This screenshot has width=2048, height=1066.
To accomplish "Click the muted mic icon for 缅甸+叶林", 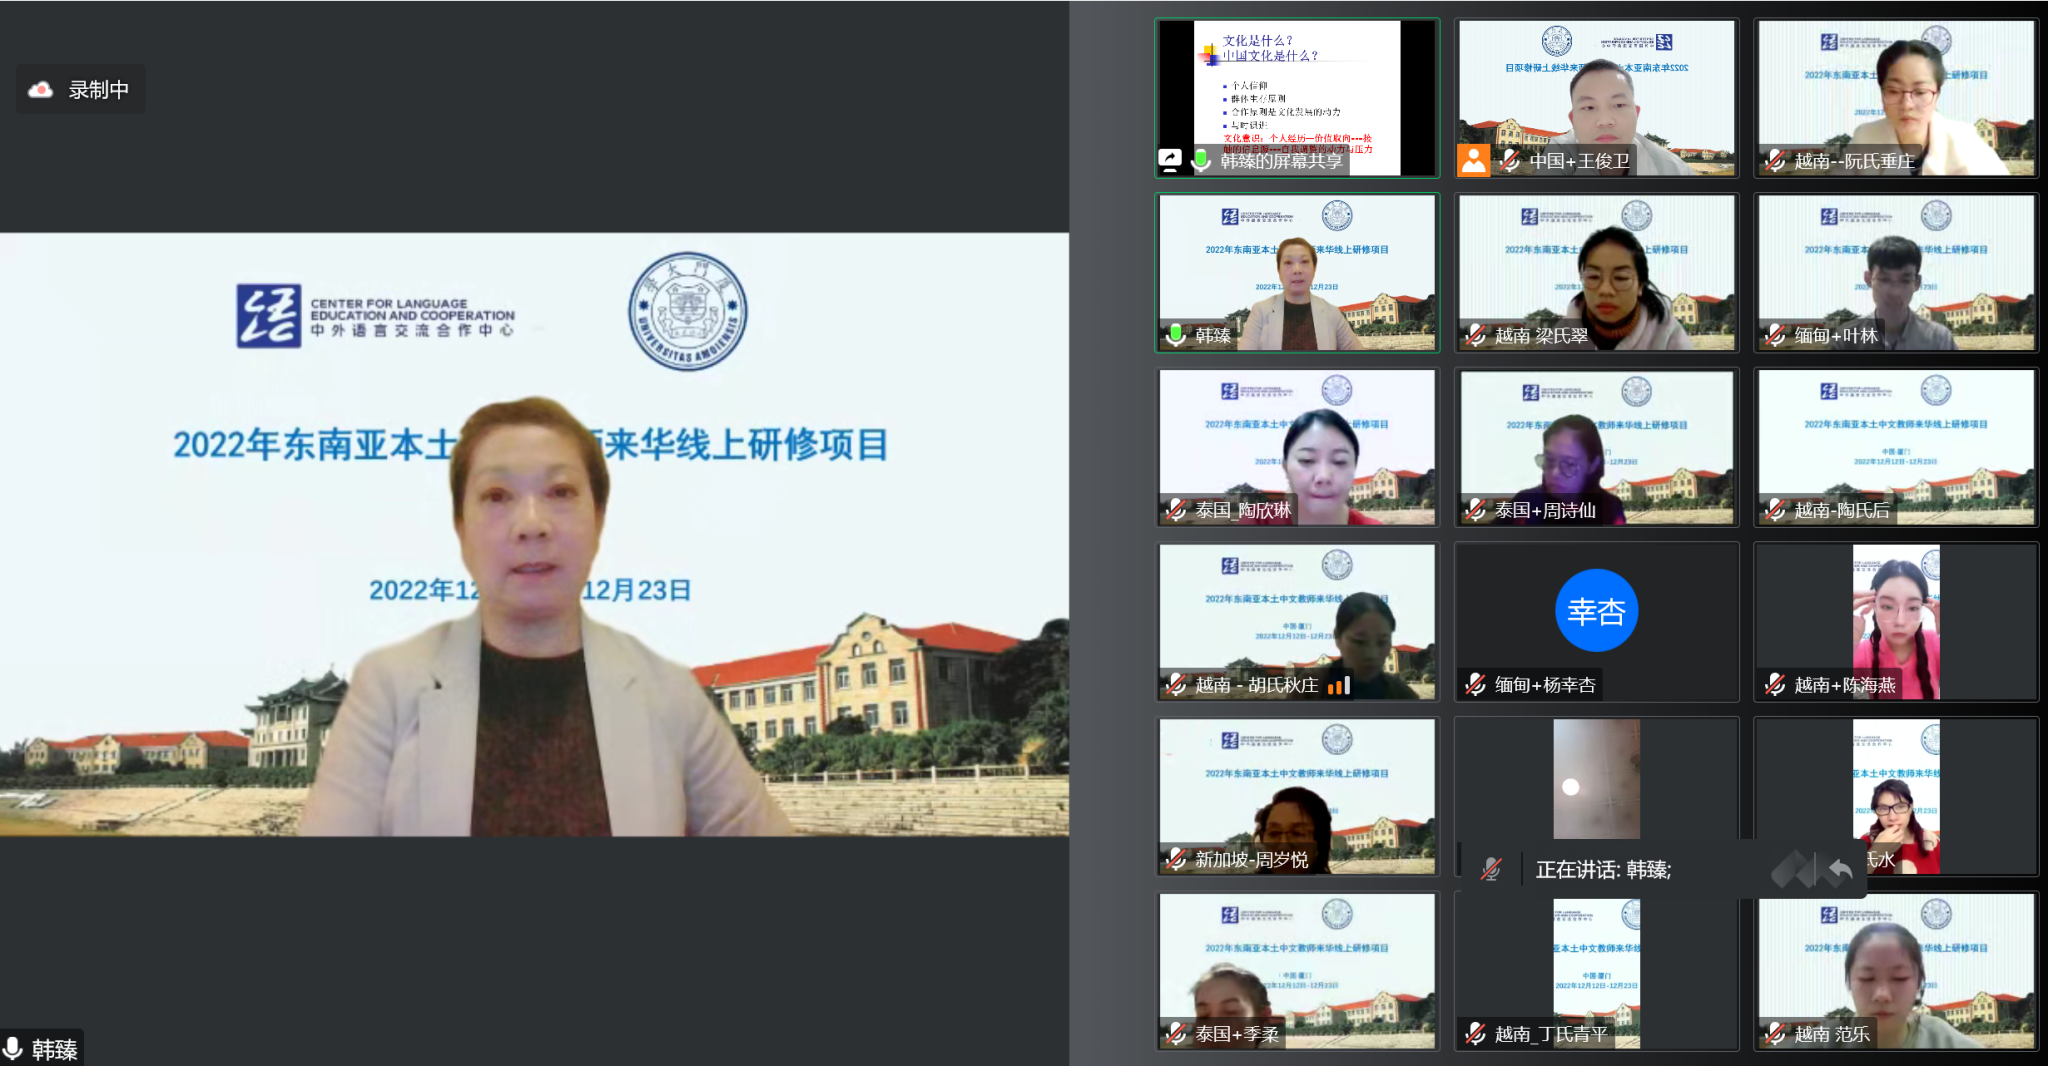I will 1775,335.
